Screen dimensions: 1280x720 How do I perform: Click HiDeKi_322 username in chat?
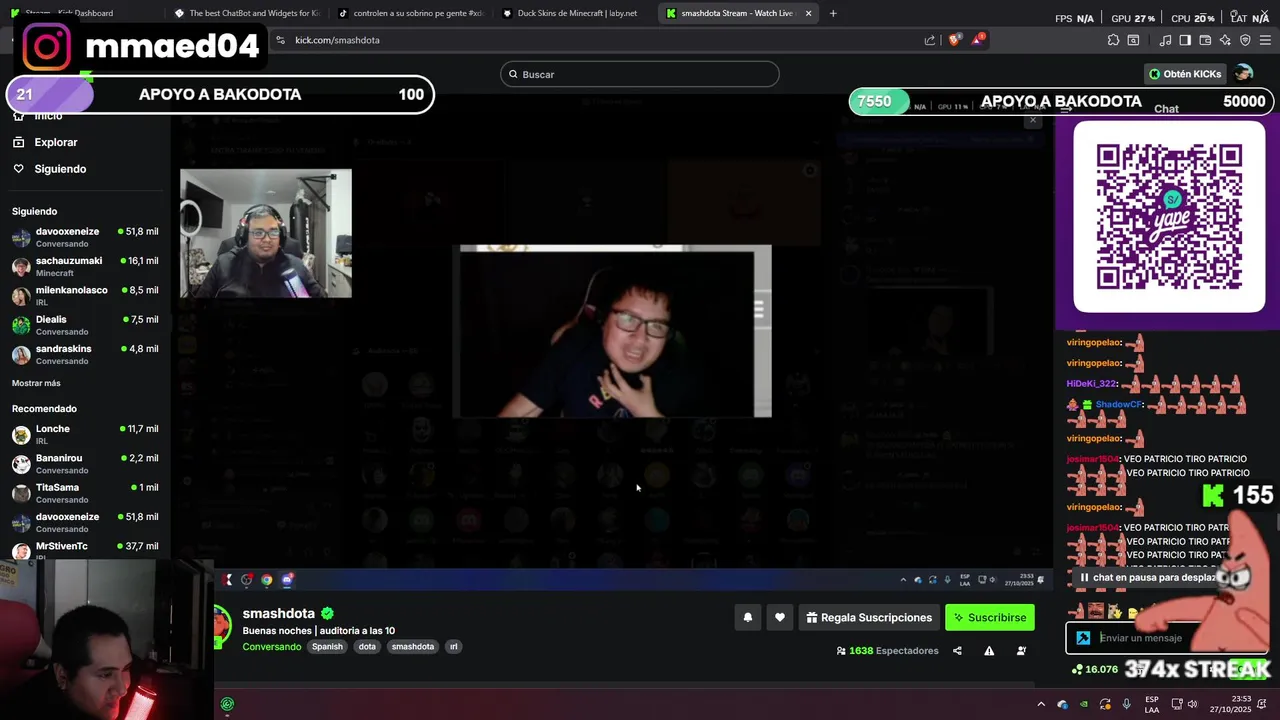(x=1091, y=384)
